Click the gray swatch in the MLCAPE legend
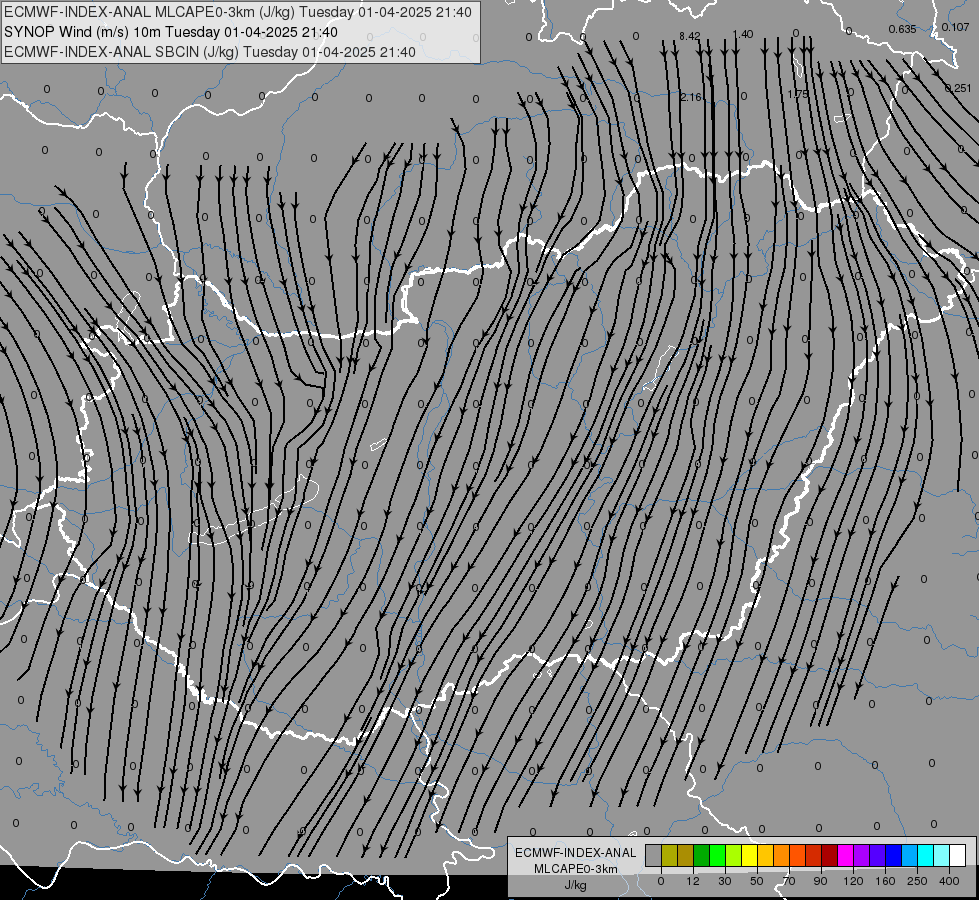 click(653, 855)
